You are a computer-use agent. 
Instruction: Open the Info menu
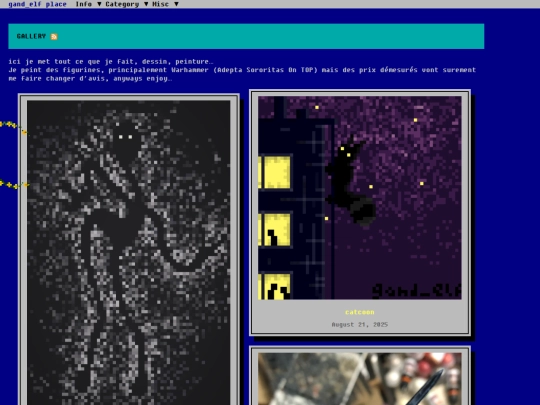click(x=83, y=4)
